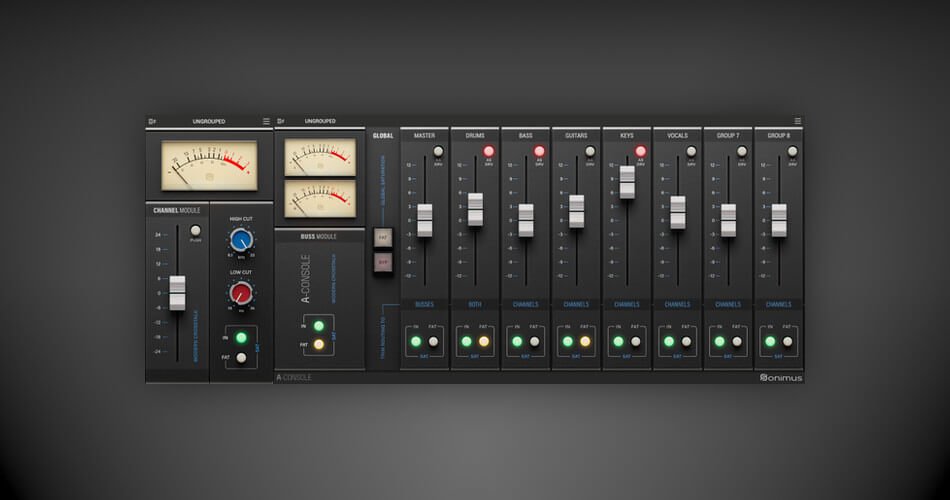
Task: Click the buss module group icon beside UNGROUPED
Action: click(x=281, y=121)
